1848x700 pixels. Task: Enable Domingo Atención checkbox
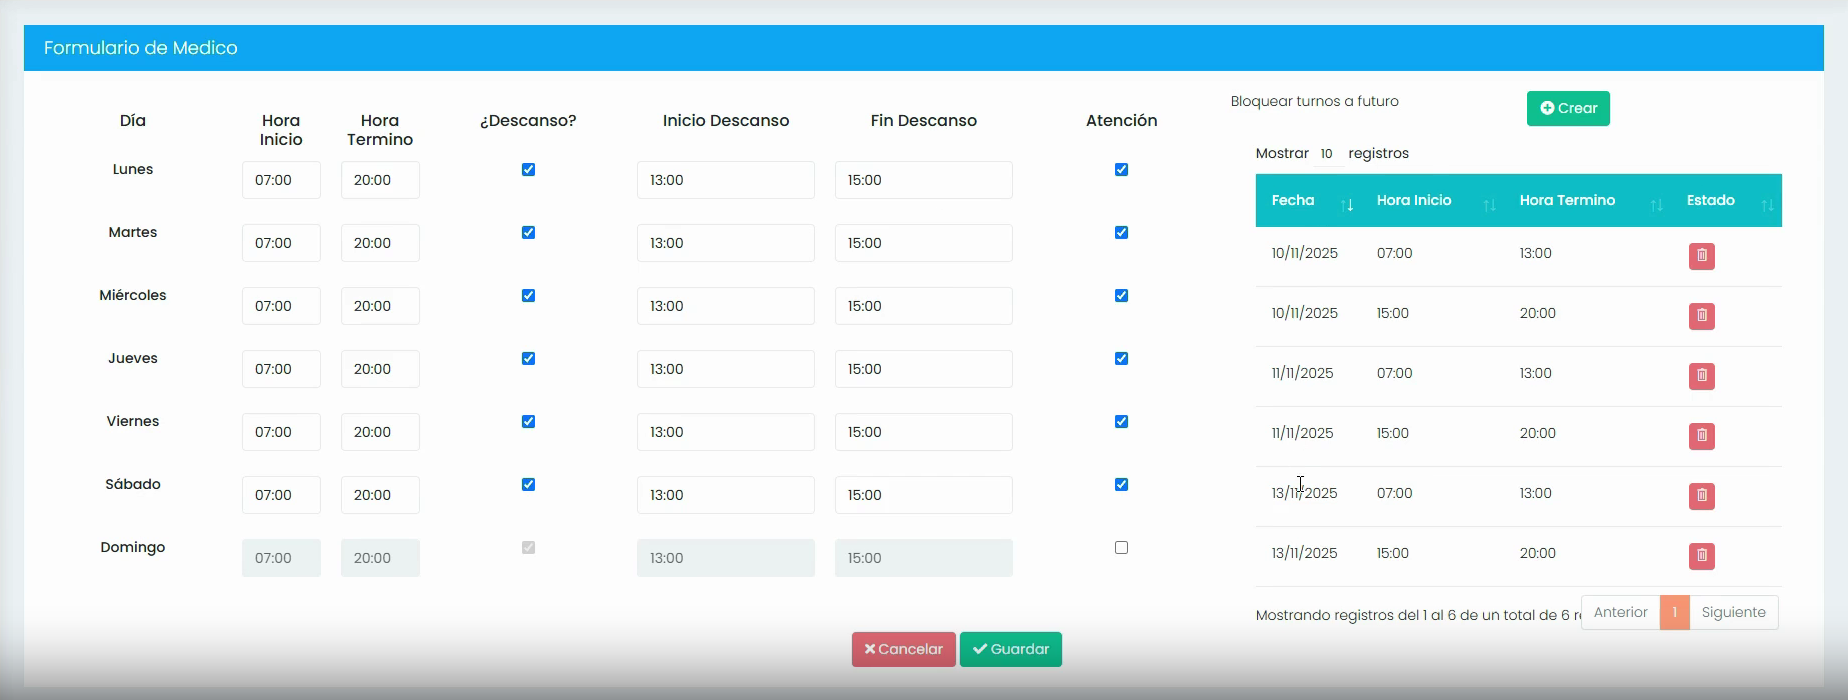[x=1121, y=547]
